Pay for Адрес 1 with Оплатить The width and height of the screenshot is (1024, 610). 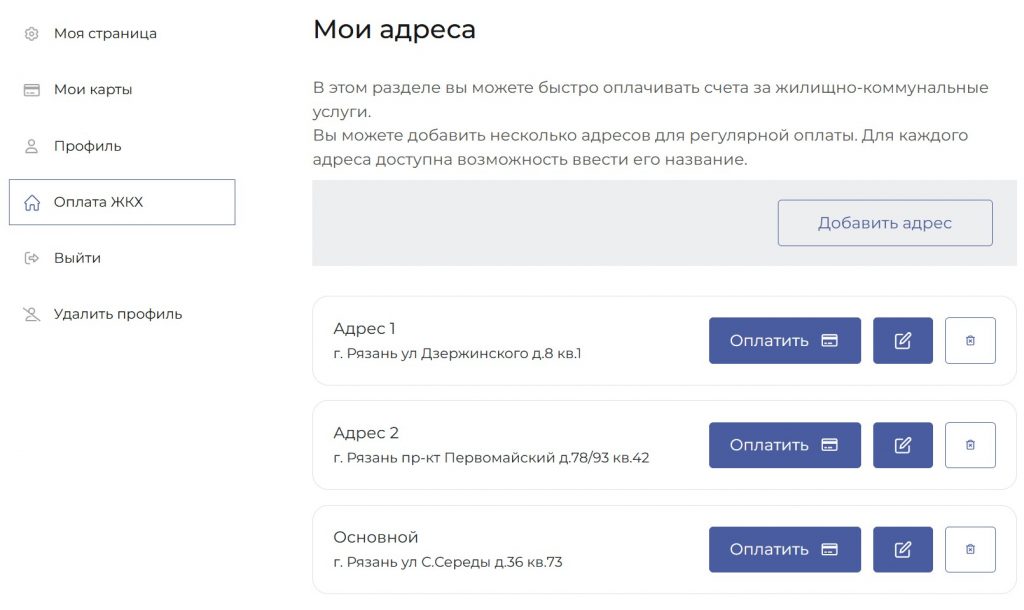coord(784,341)
